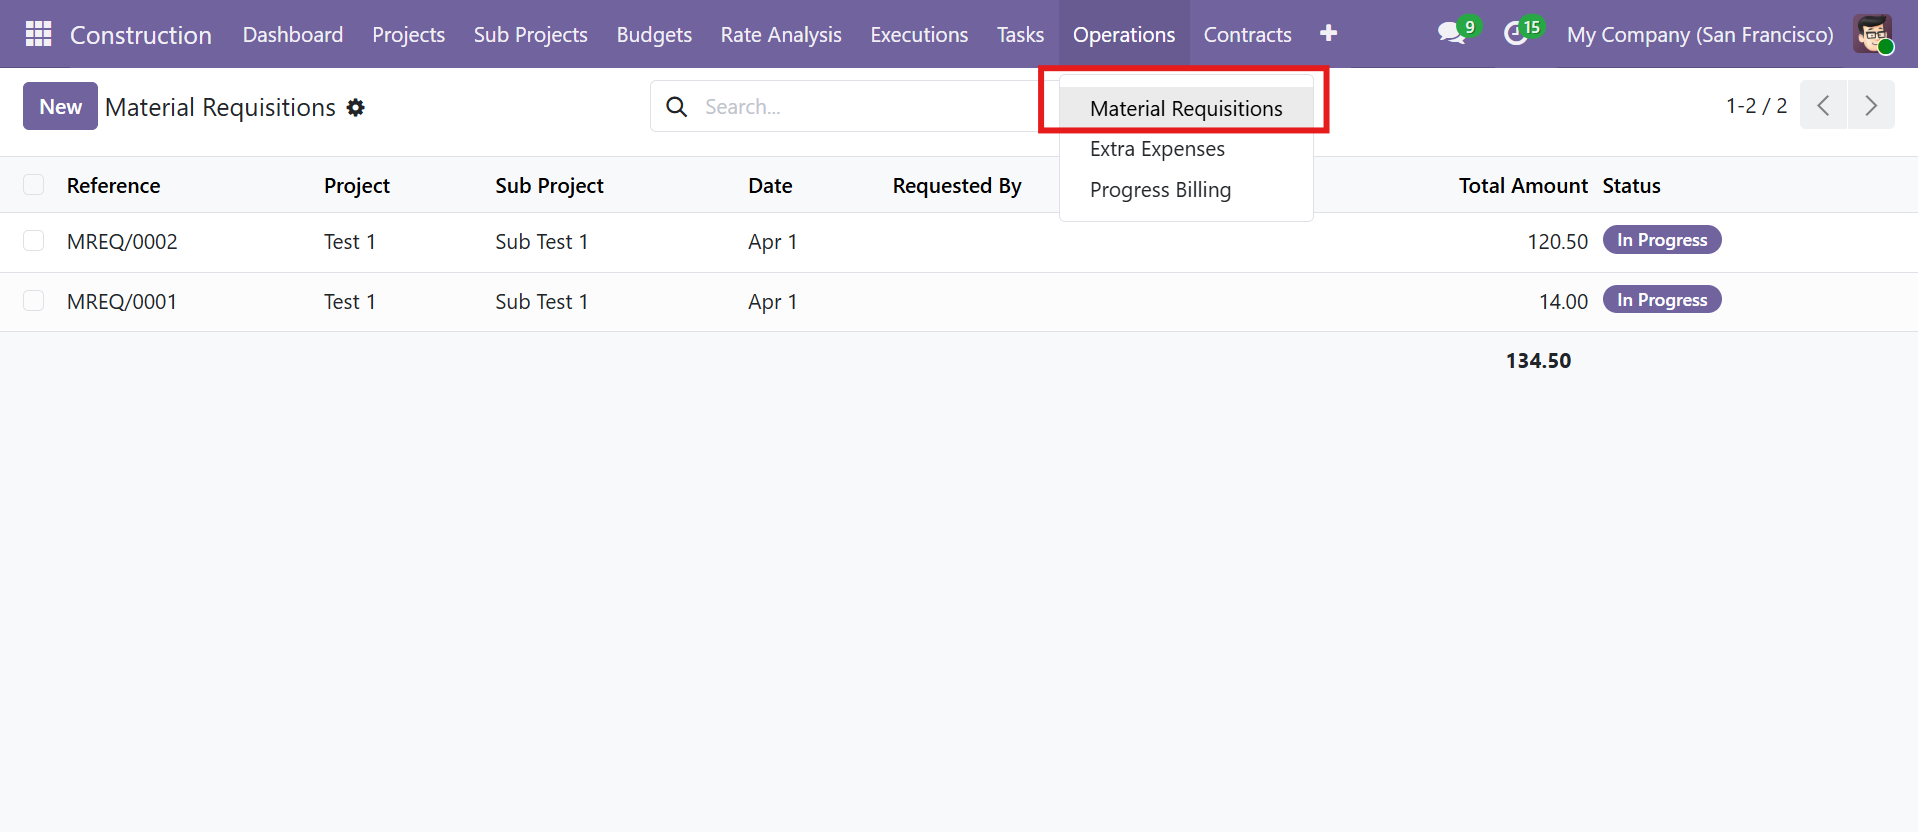Sort by the Date column header

[770, 186]
